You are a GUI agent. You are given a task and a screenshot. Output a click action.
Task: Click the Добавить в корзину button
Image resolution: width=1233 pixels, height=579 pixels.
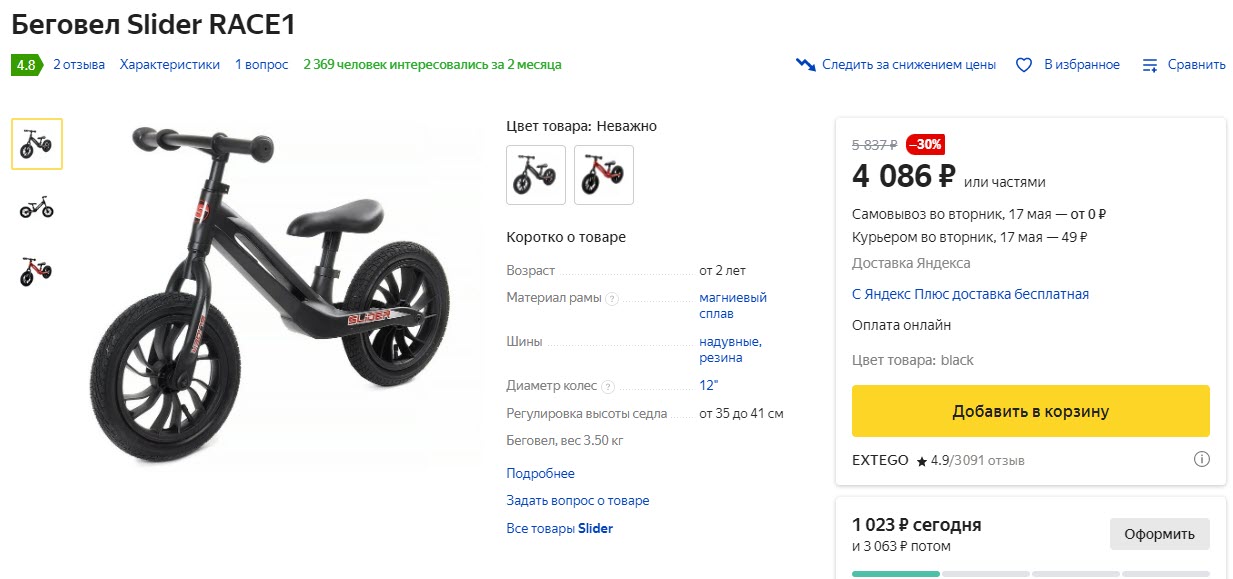click(x=1030, y=411)
